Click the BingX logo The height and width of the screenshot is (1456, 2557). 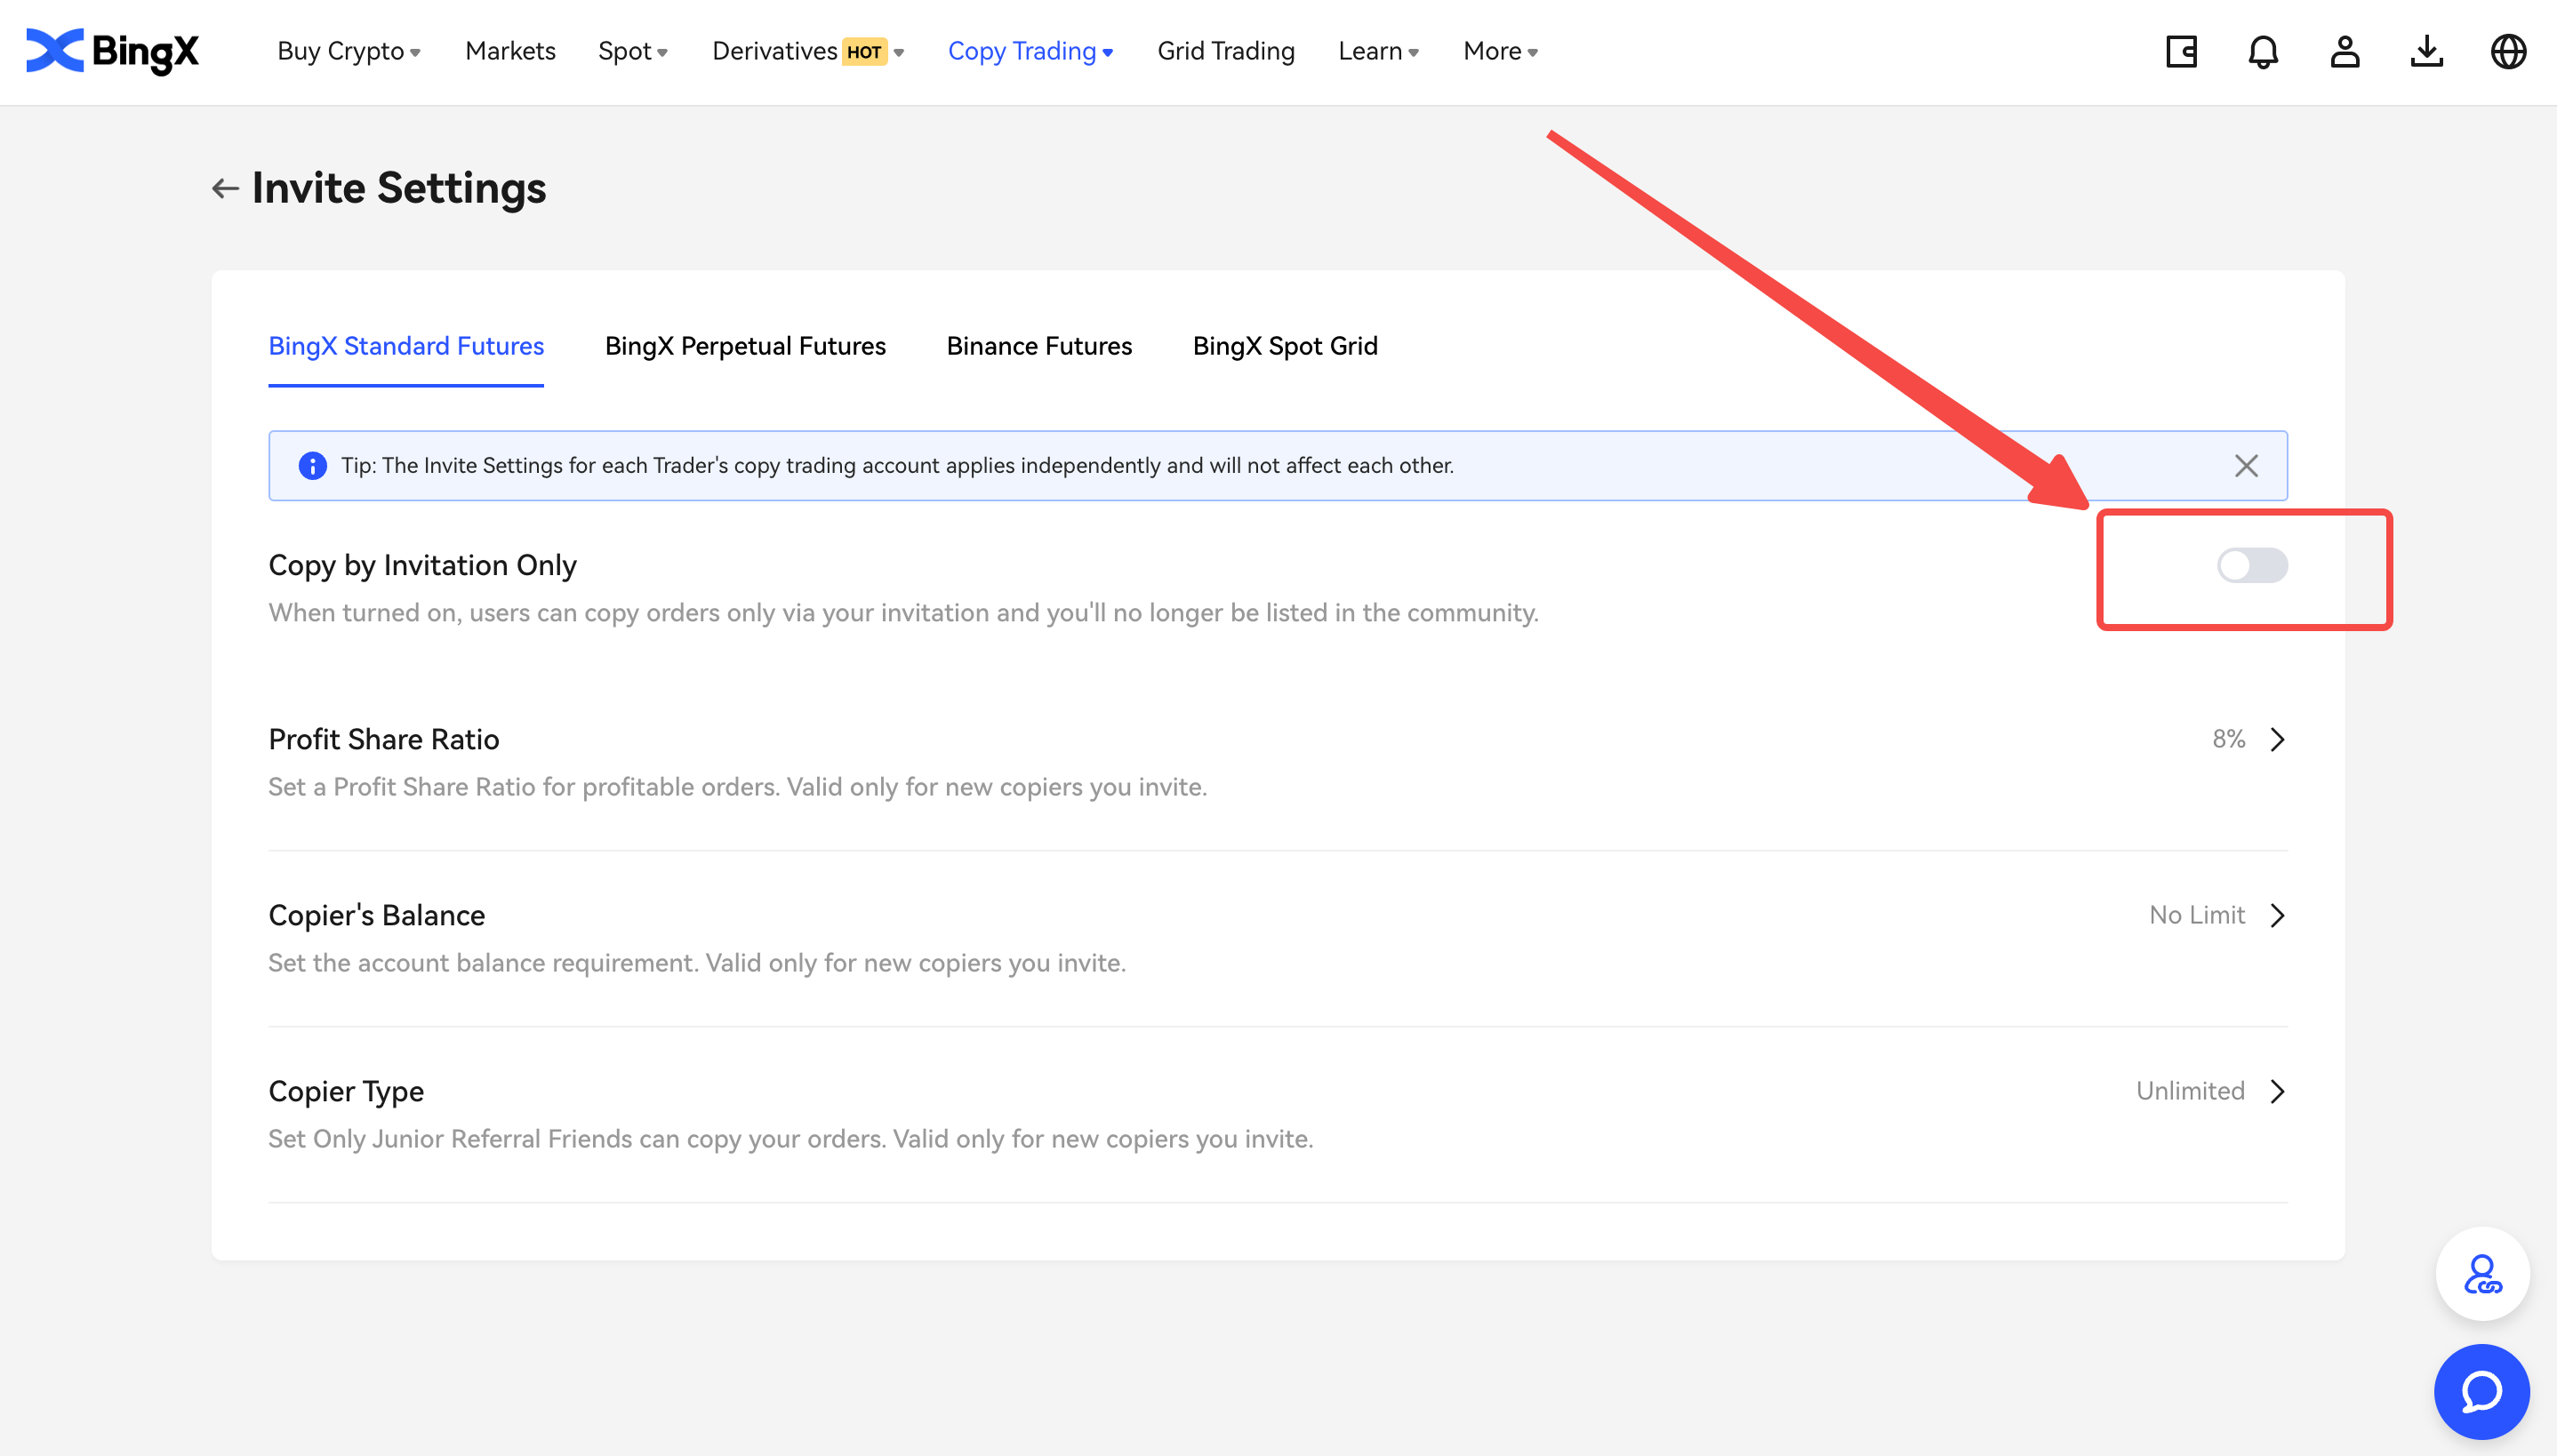coord(113,51)
